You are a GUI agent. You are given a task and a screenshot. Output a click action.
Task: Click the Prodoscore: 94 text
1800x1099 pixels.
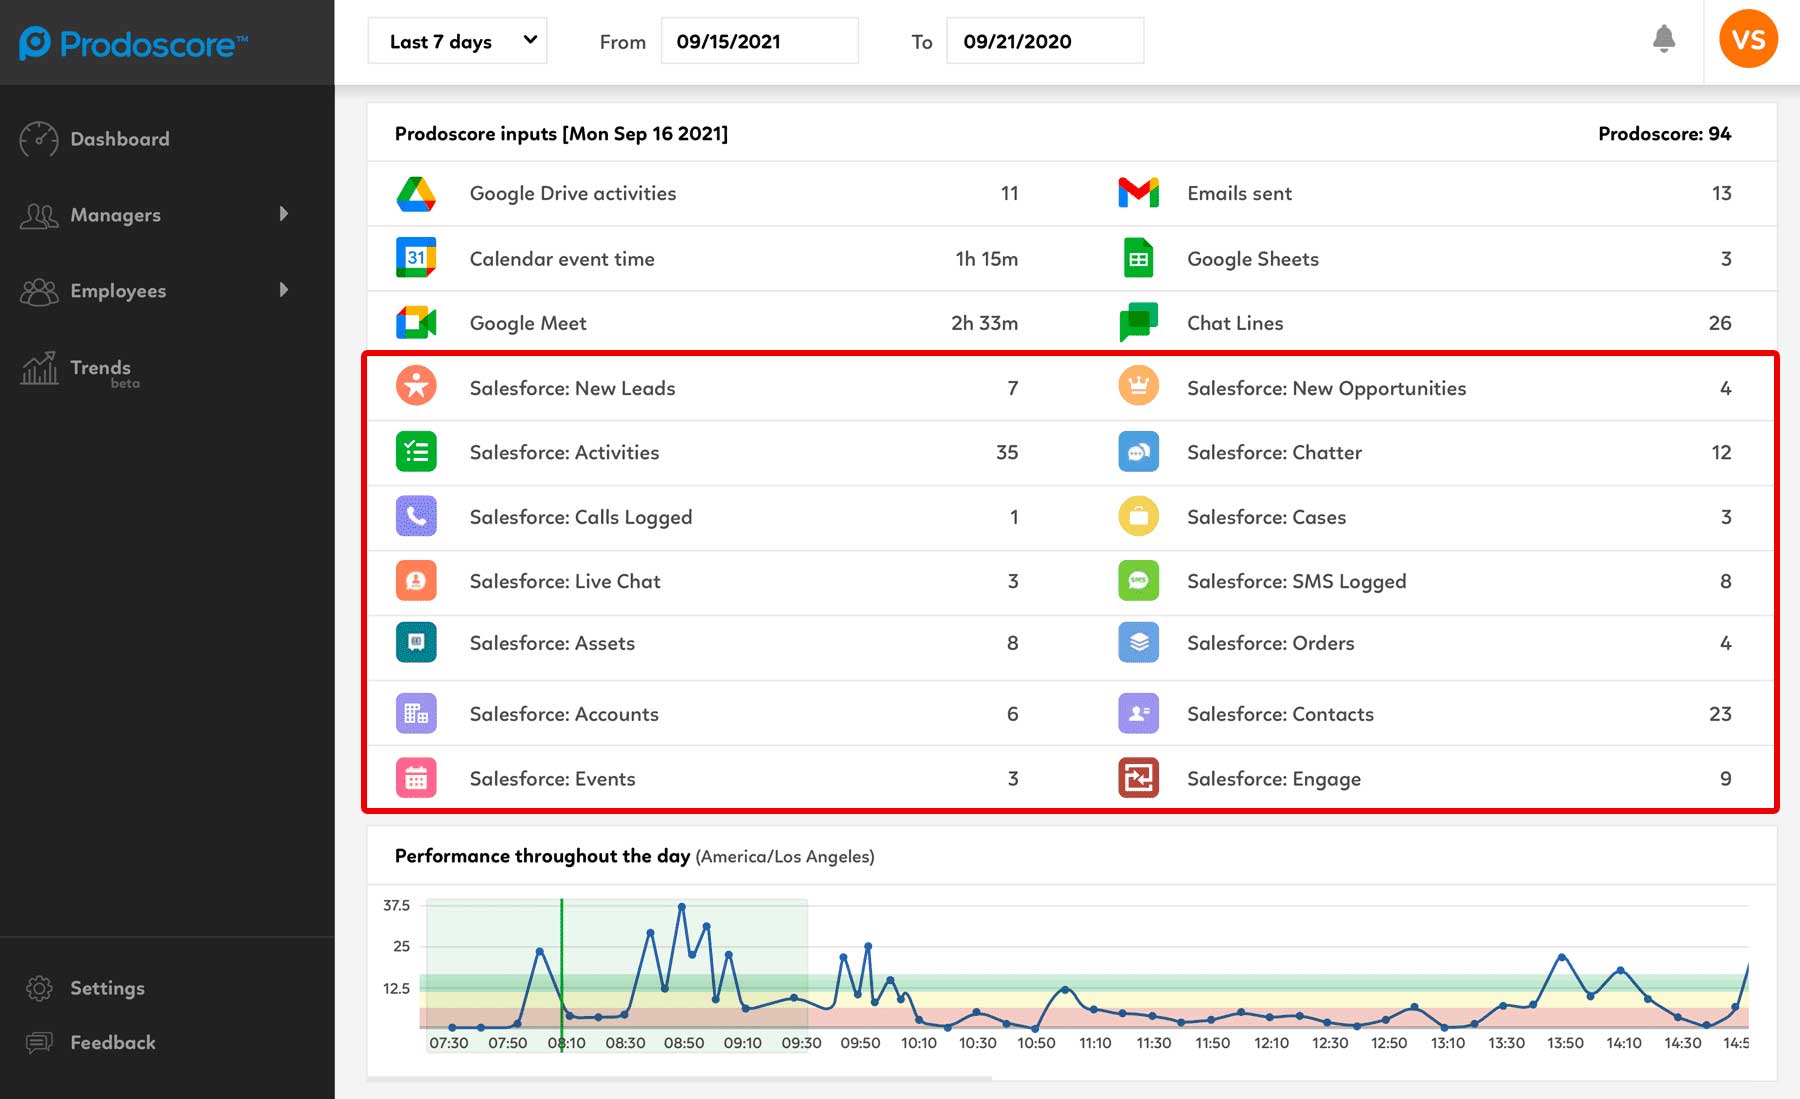pyautogui.click(x=1664, y=134)
